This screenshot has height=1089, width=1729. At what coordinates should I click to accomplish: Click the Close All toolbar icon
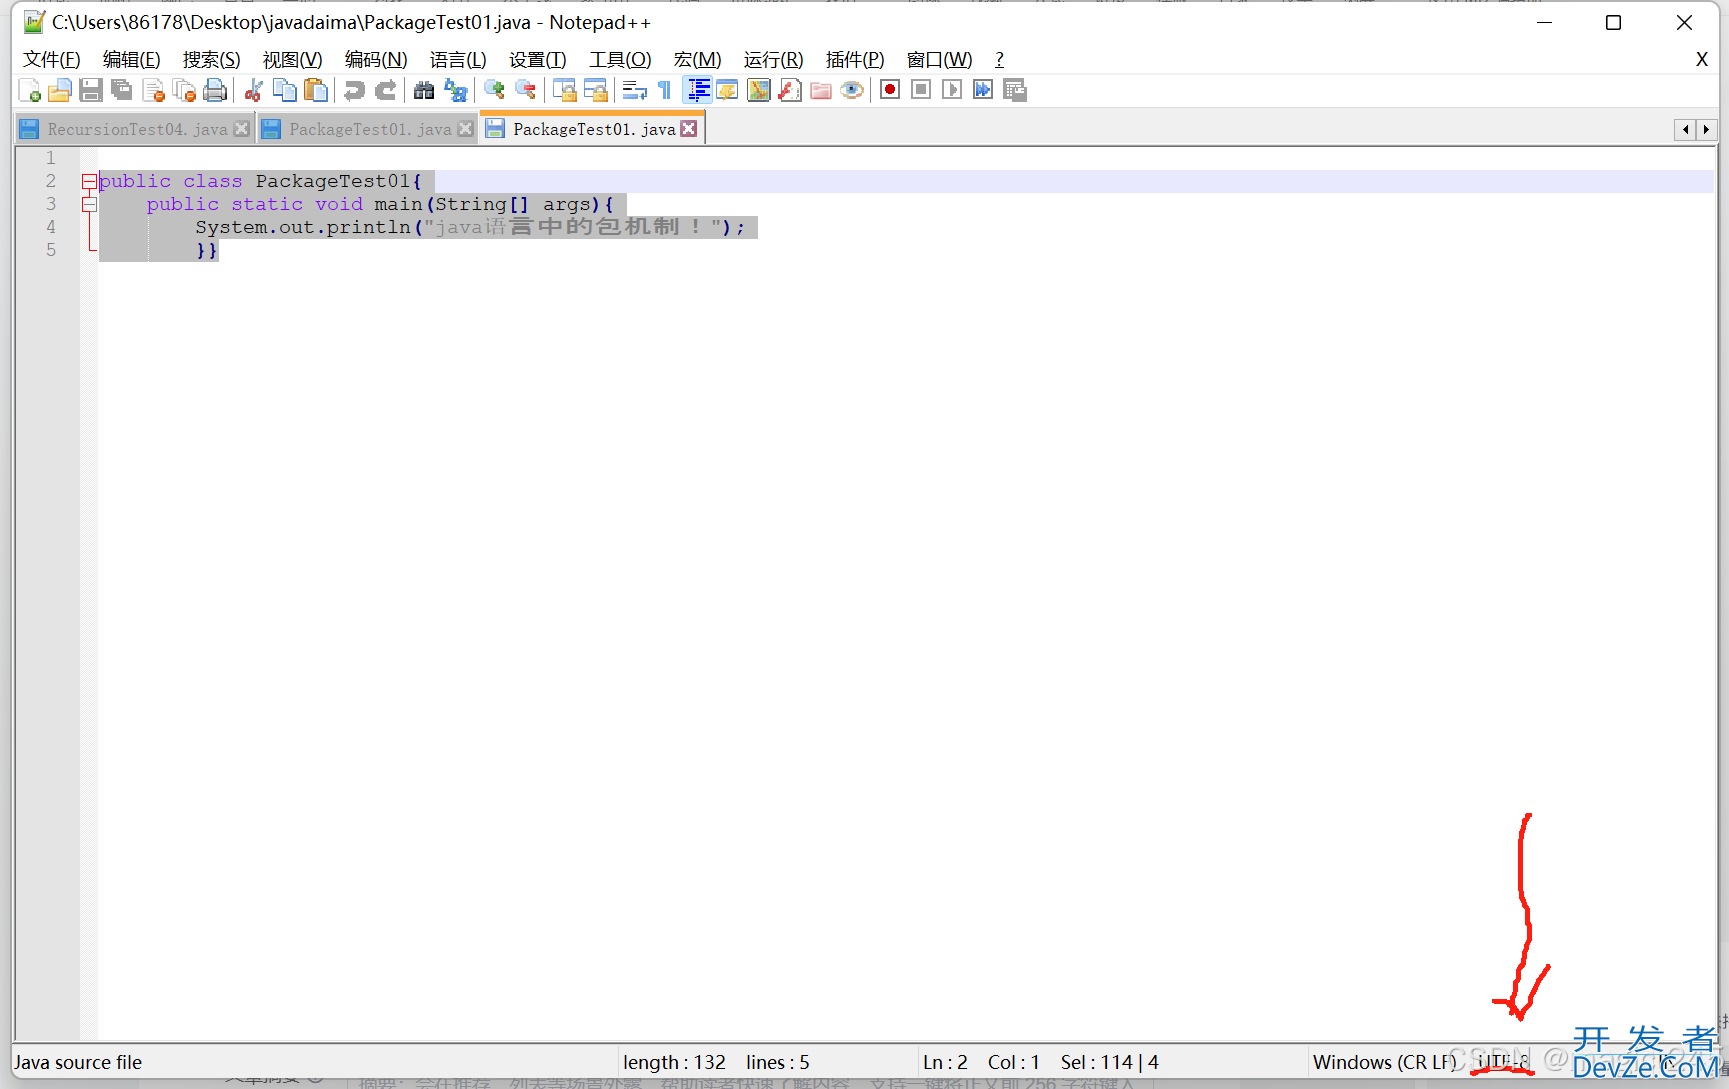[x=184, y=91]
